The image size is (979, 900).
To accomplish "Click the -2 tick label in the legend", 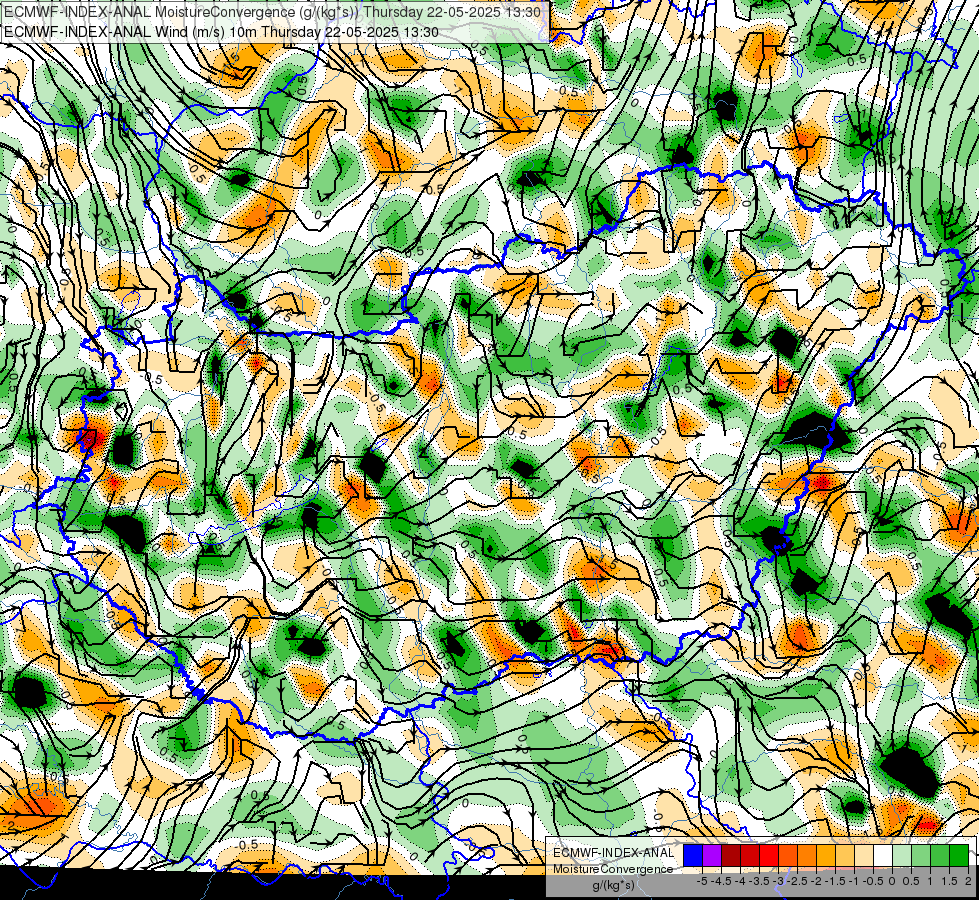I will coord(817,881).
